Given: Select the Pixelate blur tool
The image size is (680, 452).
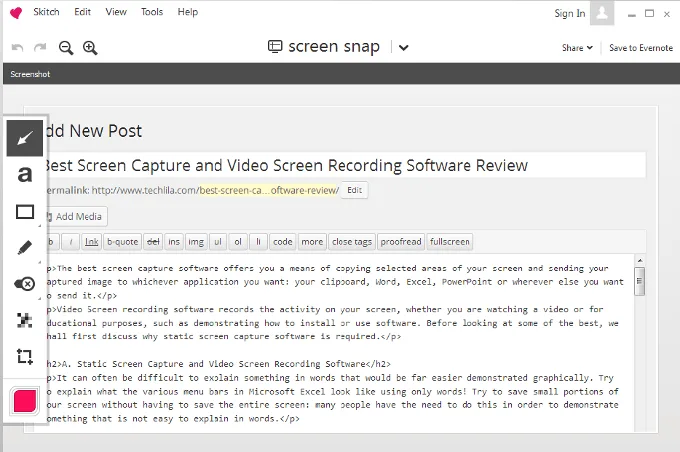Looking at the screenshot, I should pos(25,320).
